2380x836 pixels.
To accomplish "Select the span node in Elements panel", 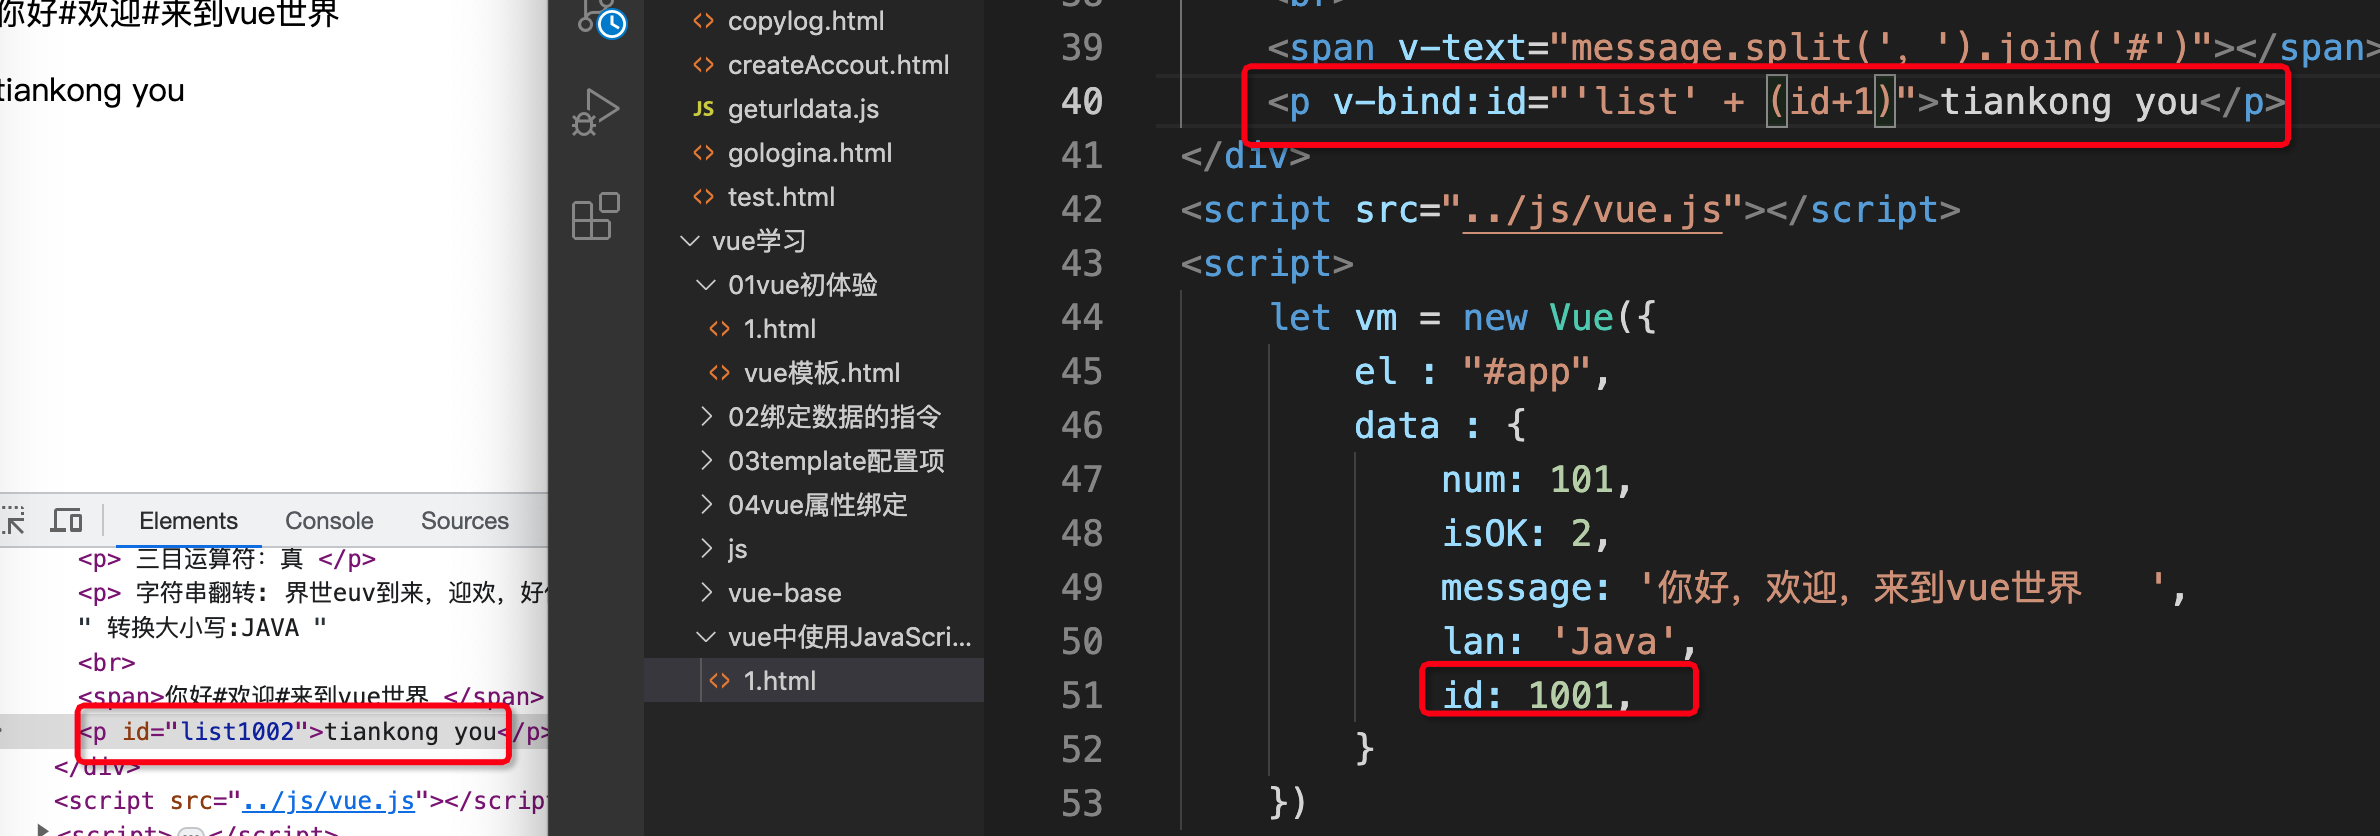I will 311,696.
